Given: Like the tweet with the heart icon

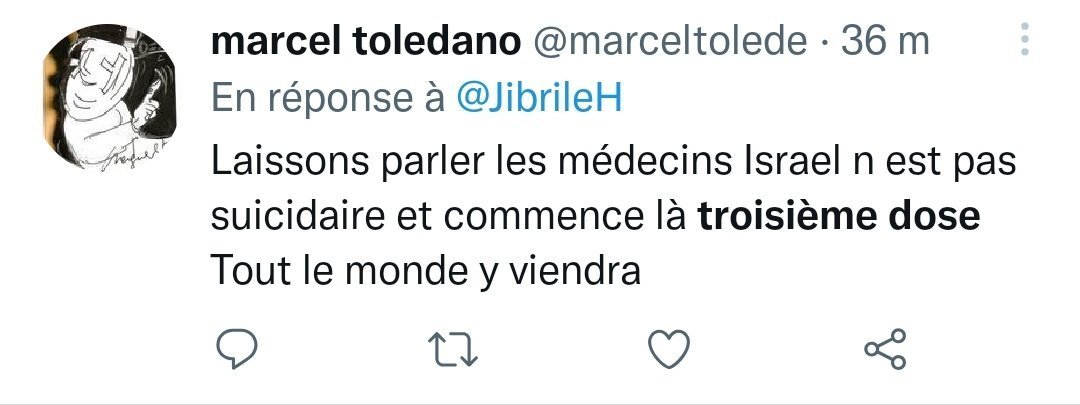Looking at the screenshot, I should coord(669,349).
